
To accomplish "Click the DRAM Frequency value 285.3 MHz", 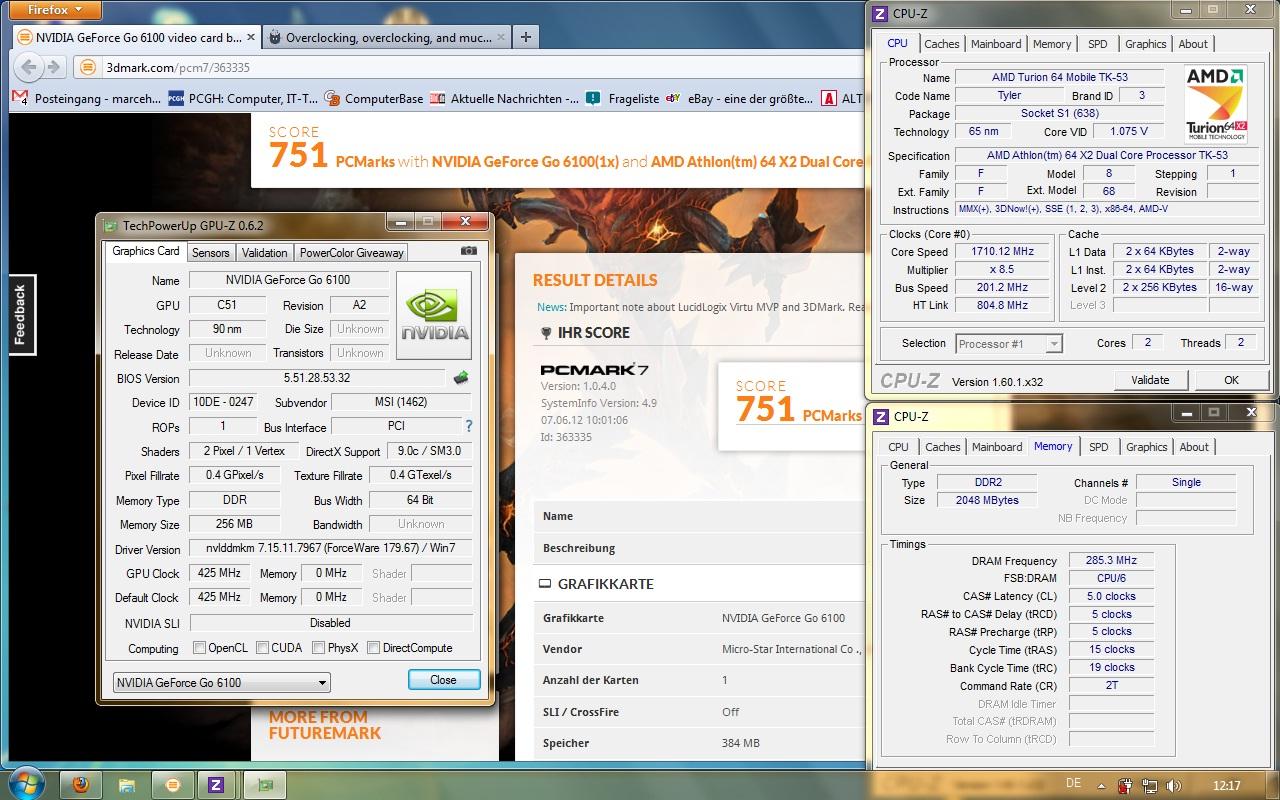I will (1111, 561).
